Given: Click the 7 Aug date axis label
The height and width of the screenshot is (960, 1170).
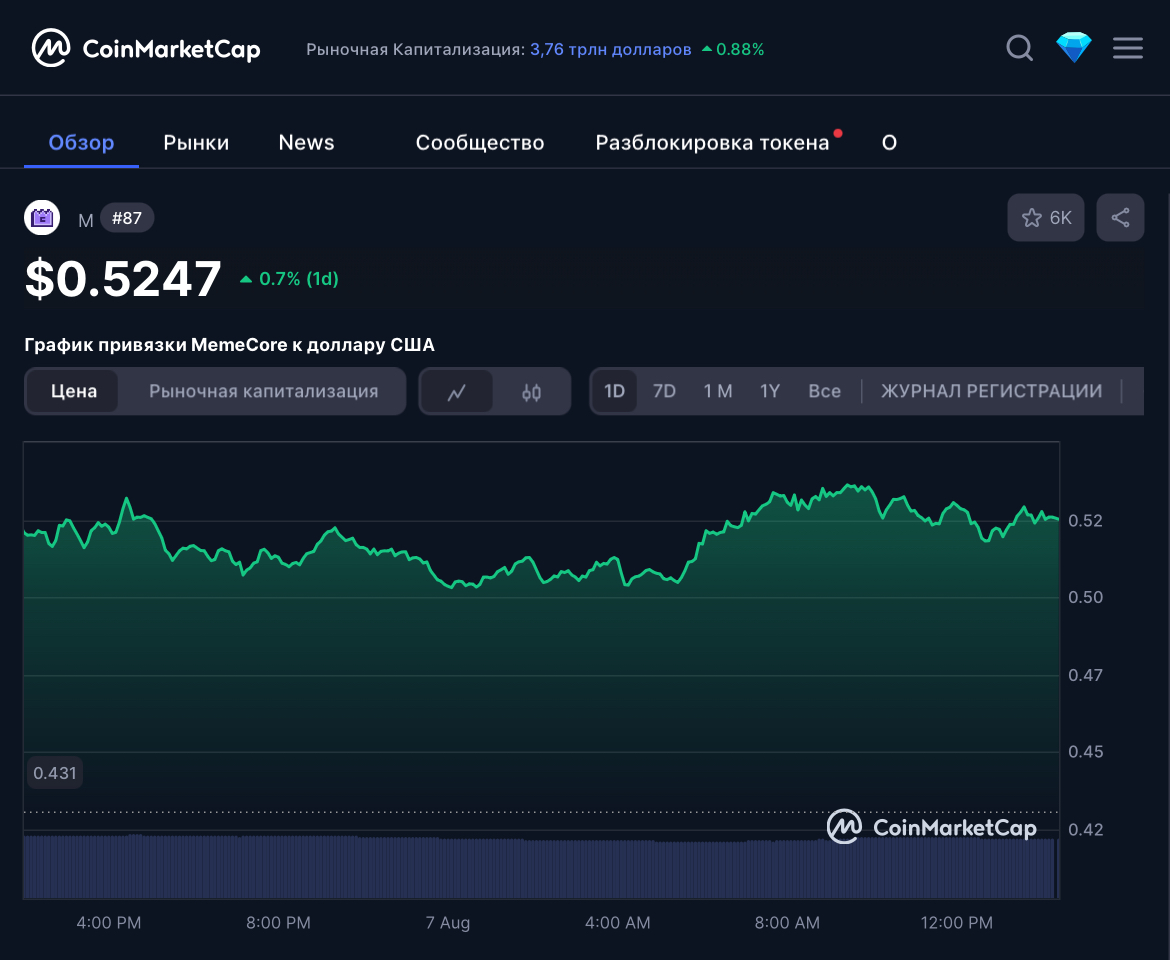Looking at the screenshot, I should click(x=448, y=923).
